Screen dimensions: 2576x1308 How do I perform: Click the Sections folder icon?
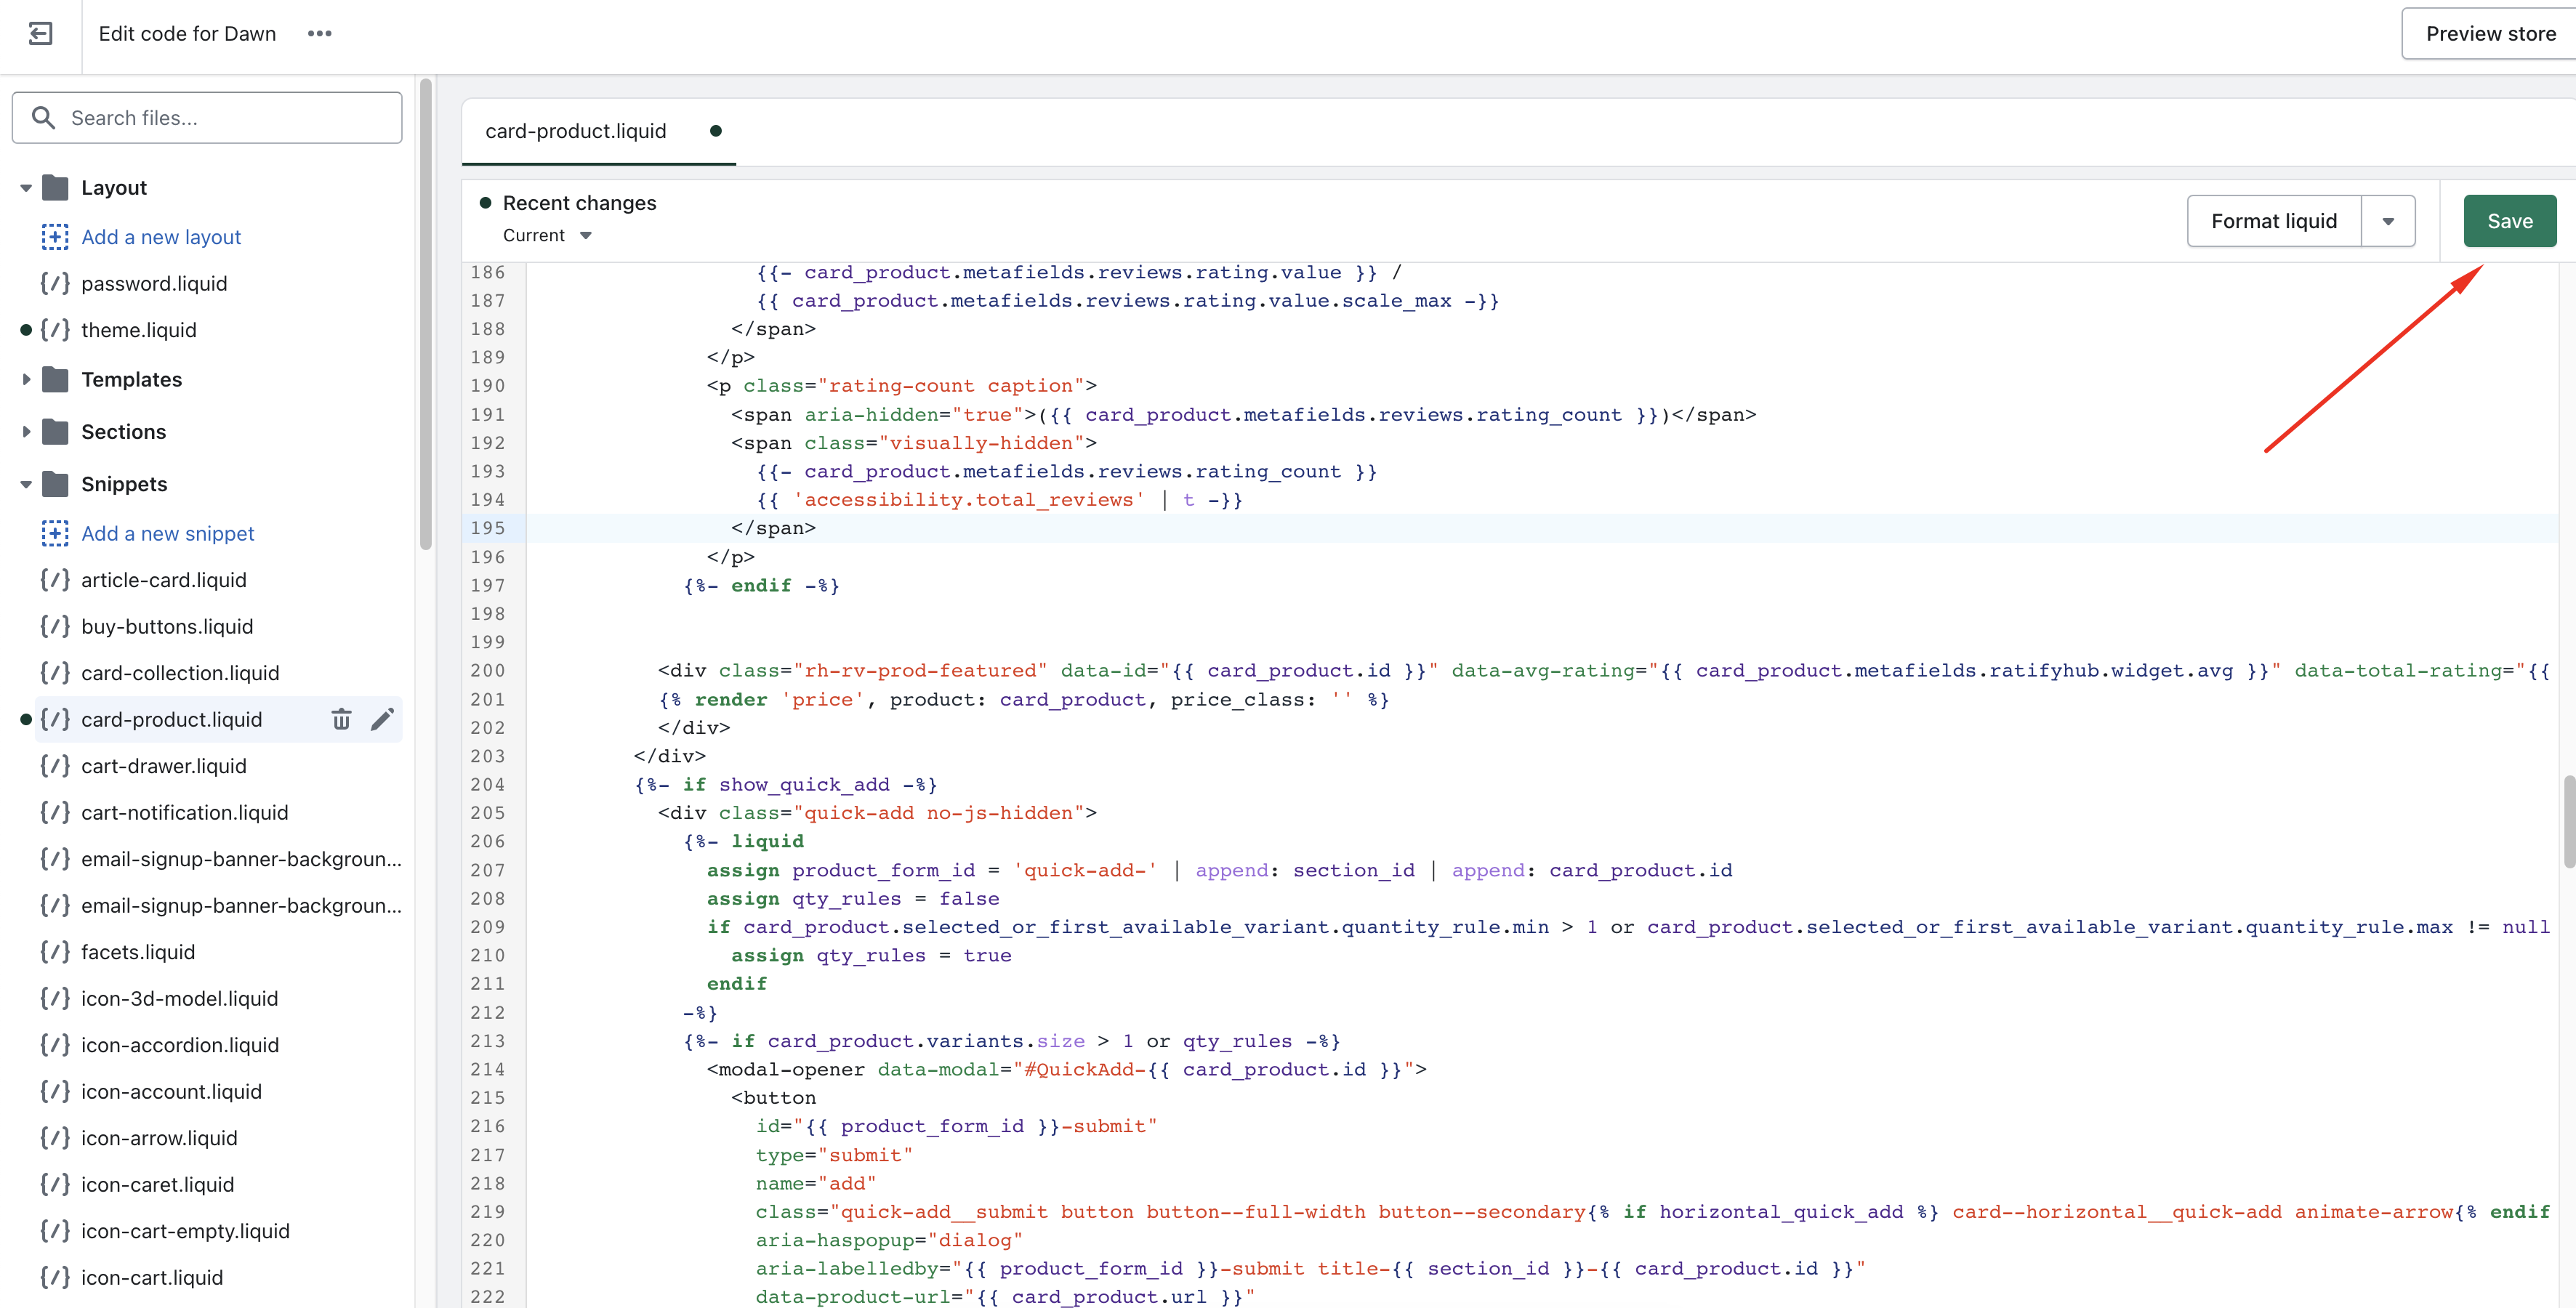coord(56,432)
